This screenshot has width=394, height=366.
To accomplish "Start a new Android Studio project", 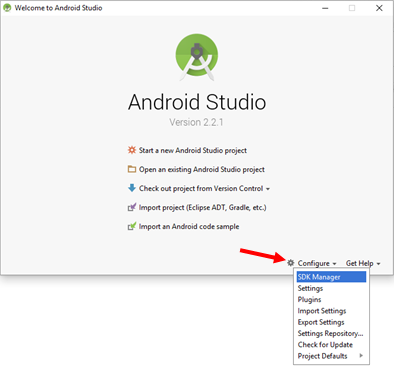I will pos(193,150).
